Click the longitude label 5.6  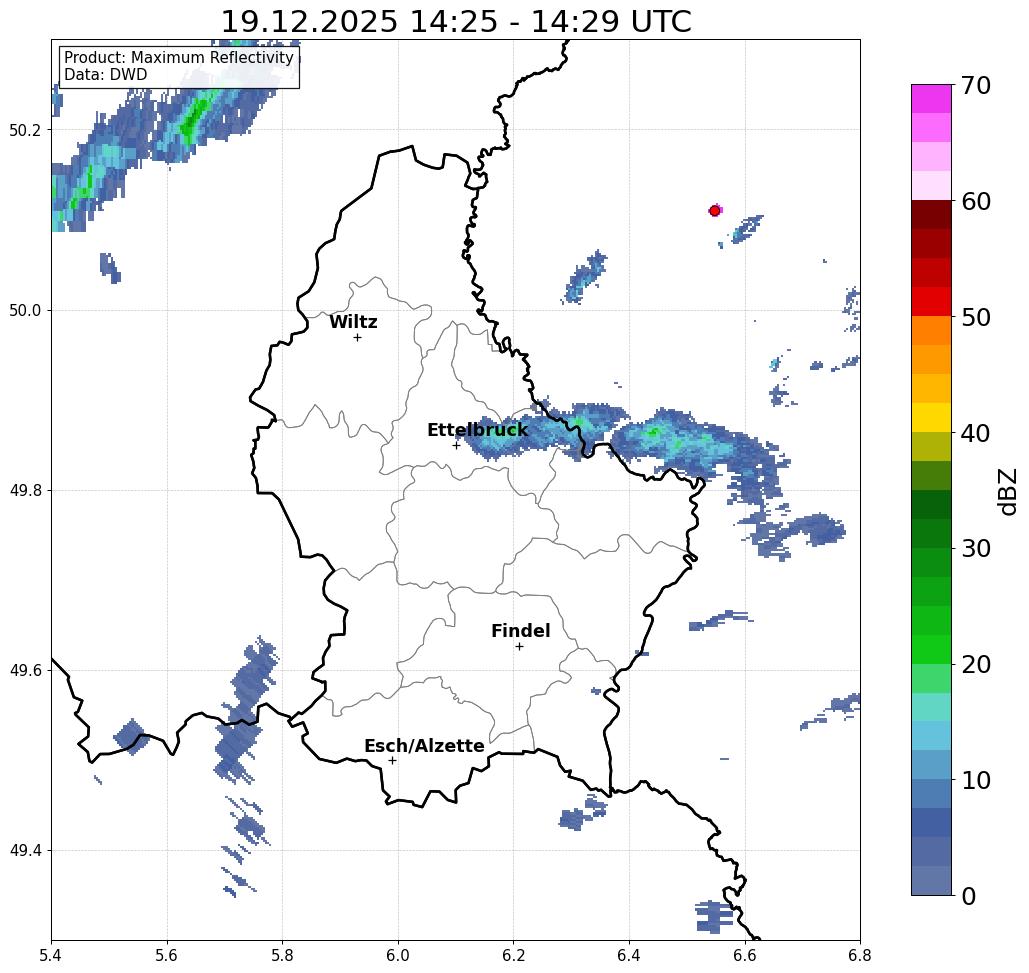(x=167, y=955)
